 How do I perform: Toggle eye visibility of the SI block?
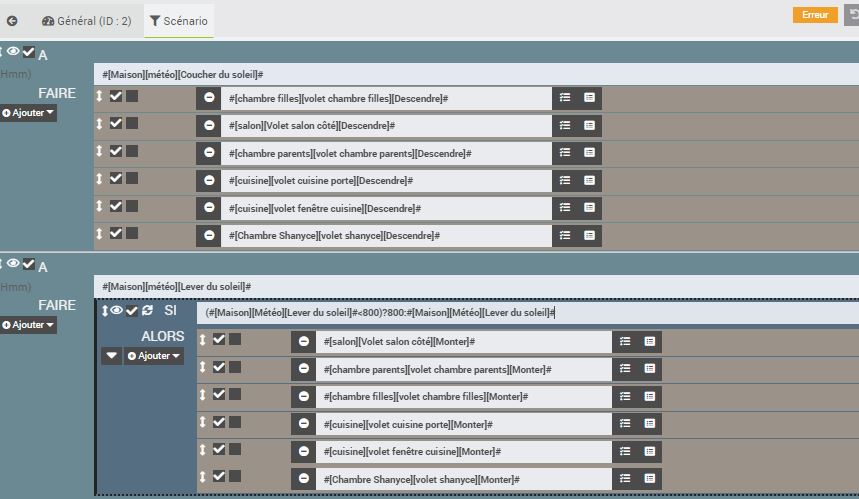coord(117,311)
